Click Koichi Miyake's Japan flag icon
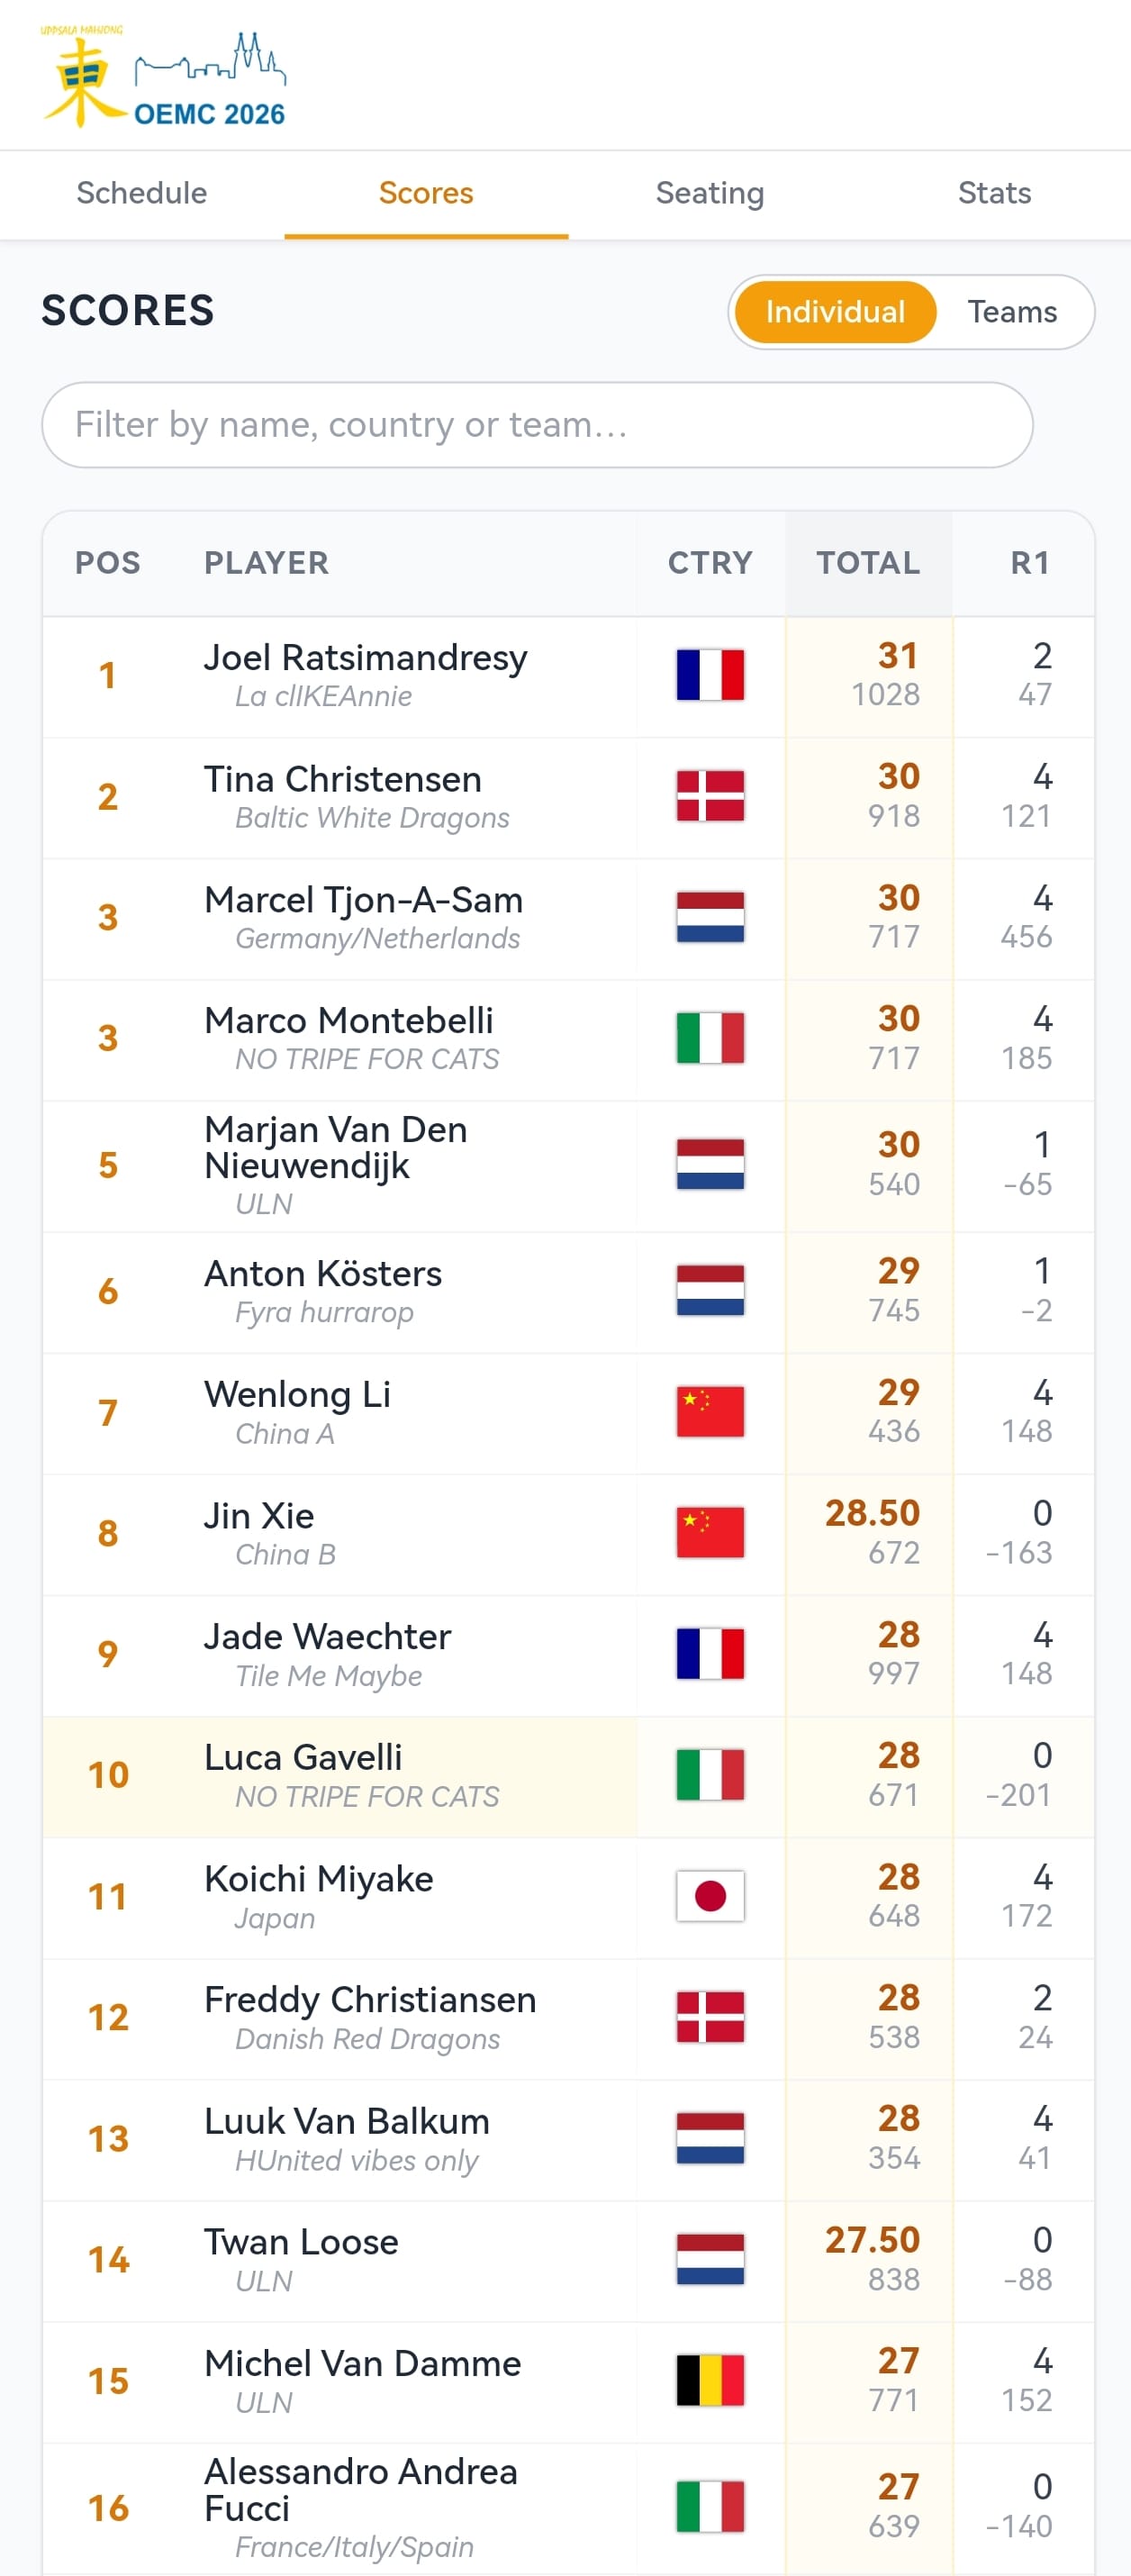The image size is (1131, 2576). point(710,1895)
